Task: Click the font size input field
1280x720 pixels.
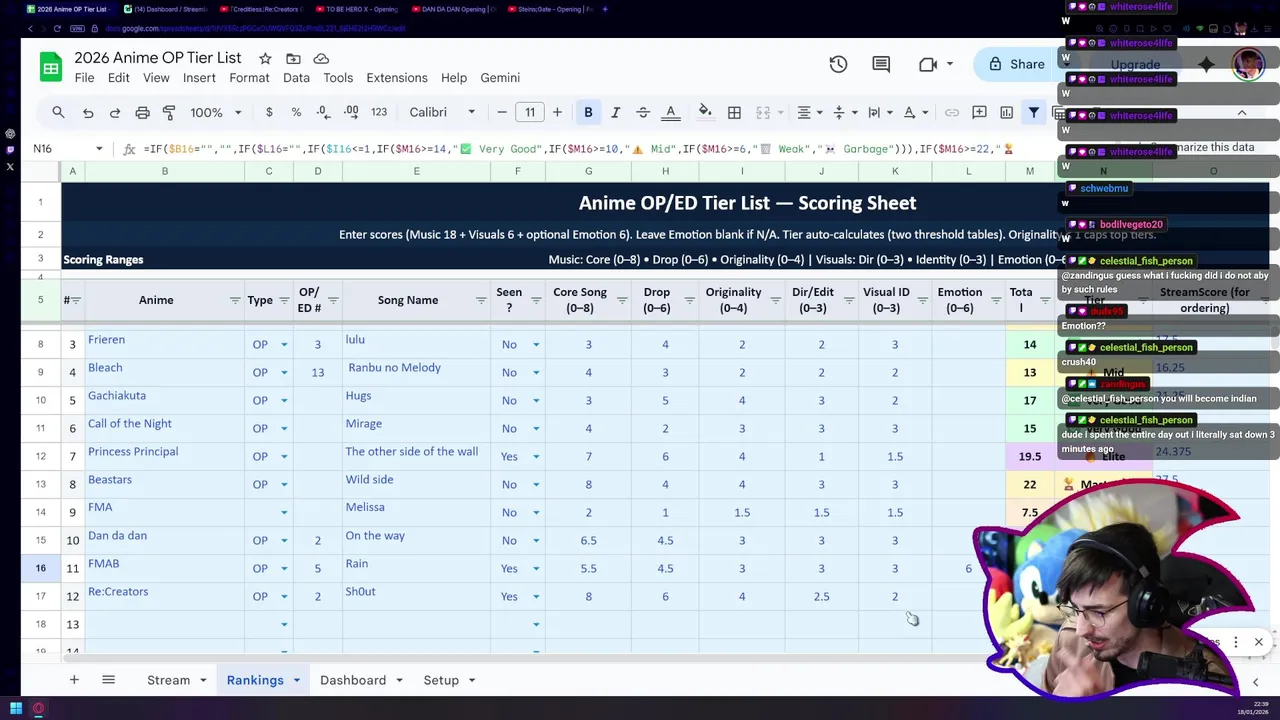Action: coord(530,112)
